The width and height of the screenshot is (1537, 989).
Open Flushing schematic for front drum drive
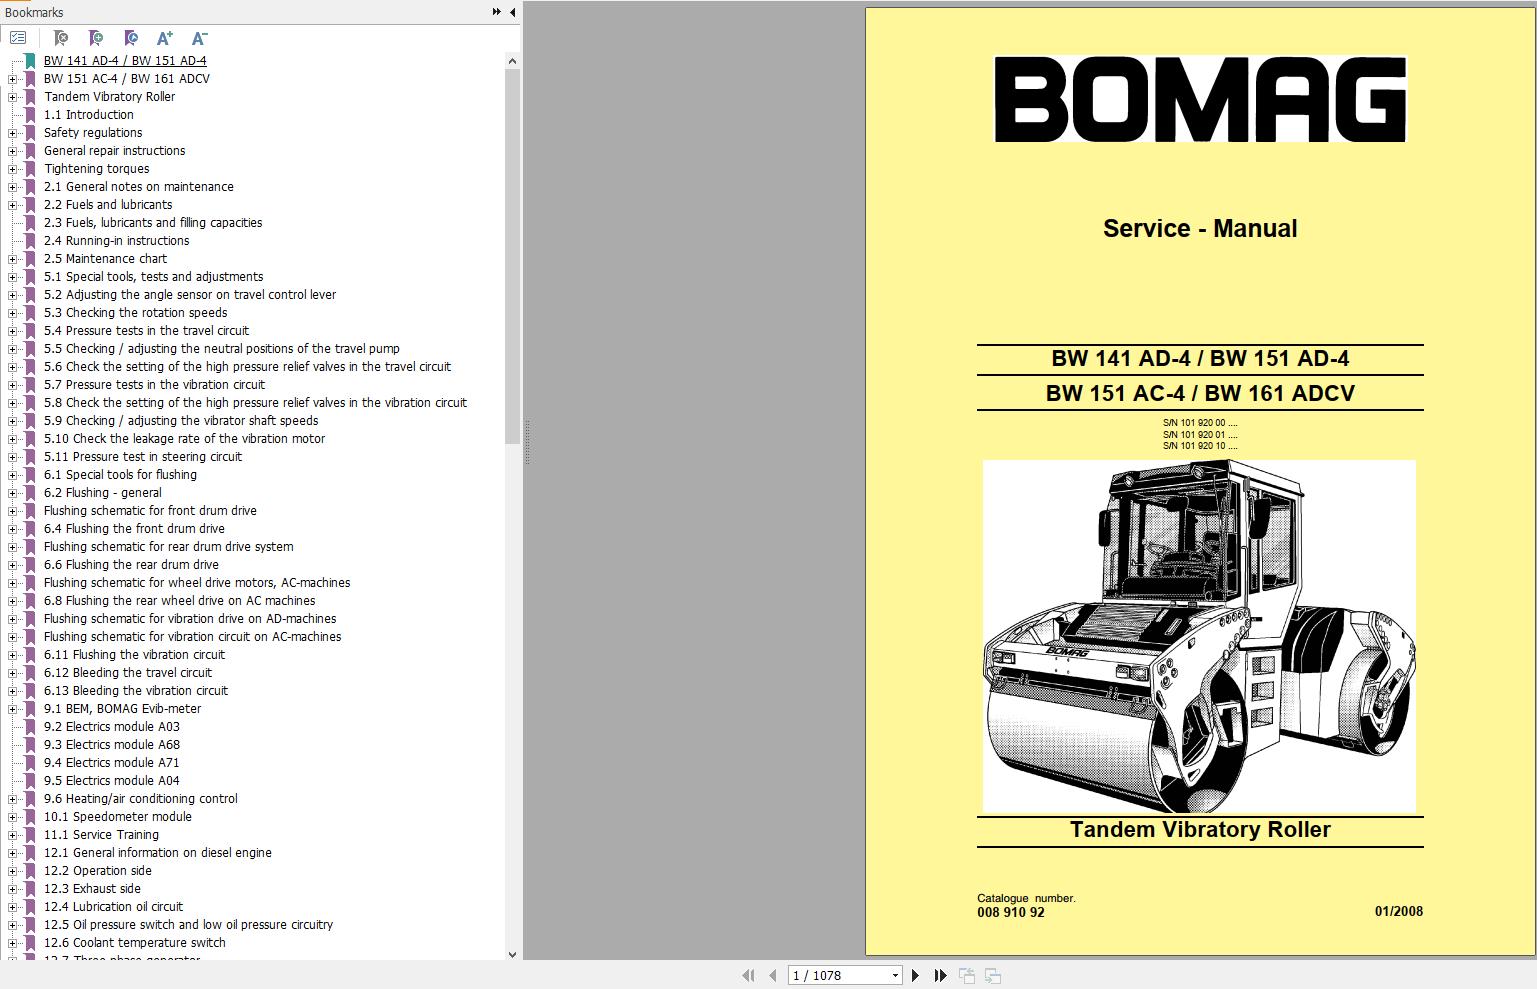(150, 511)
